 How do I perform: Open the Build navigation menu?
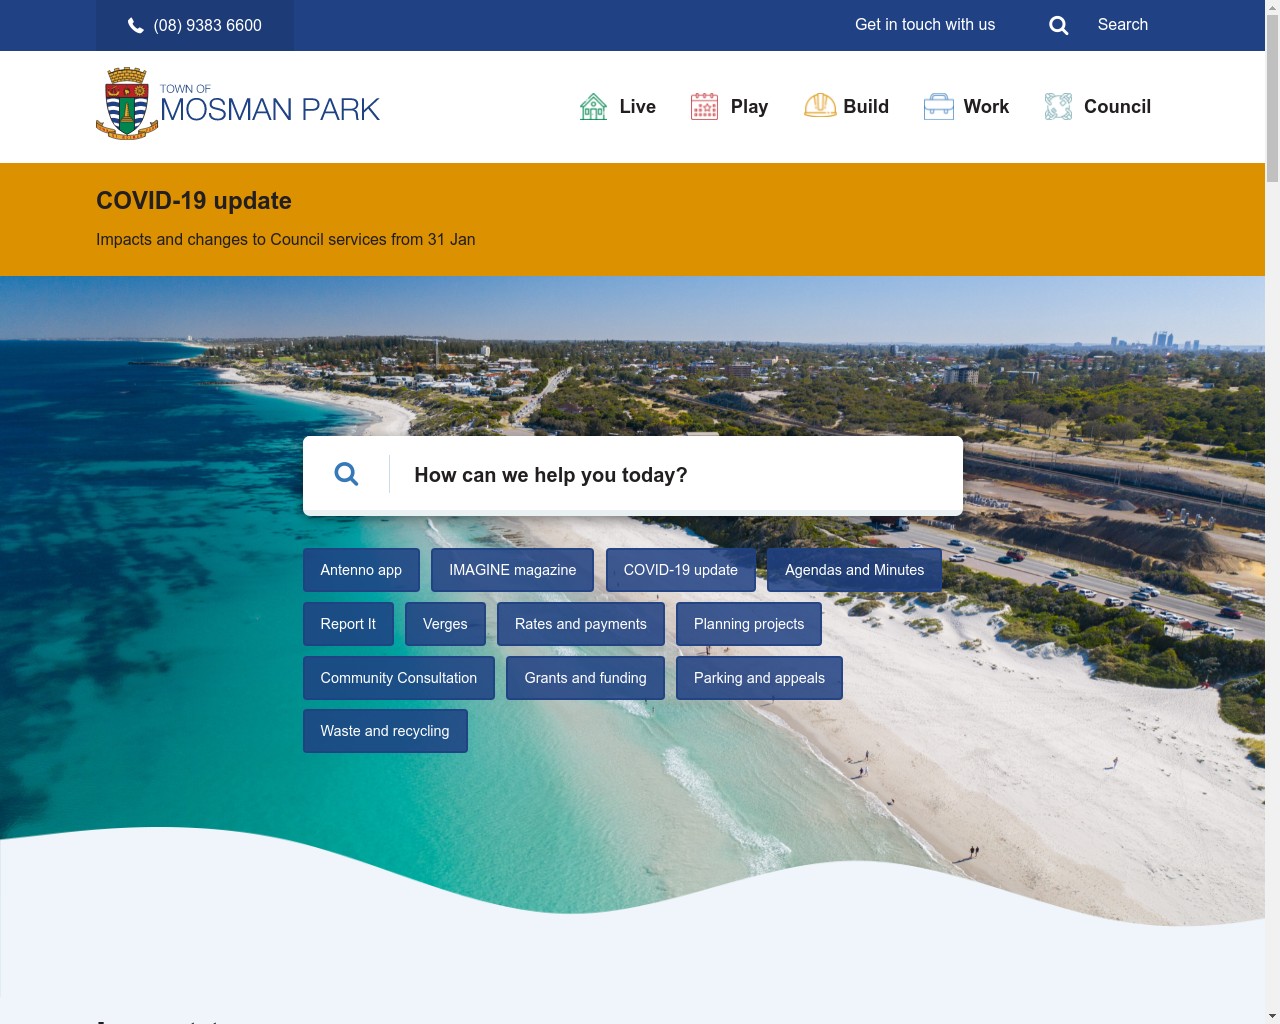(x=866, y=106)
